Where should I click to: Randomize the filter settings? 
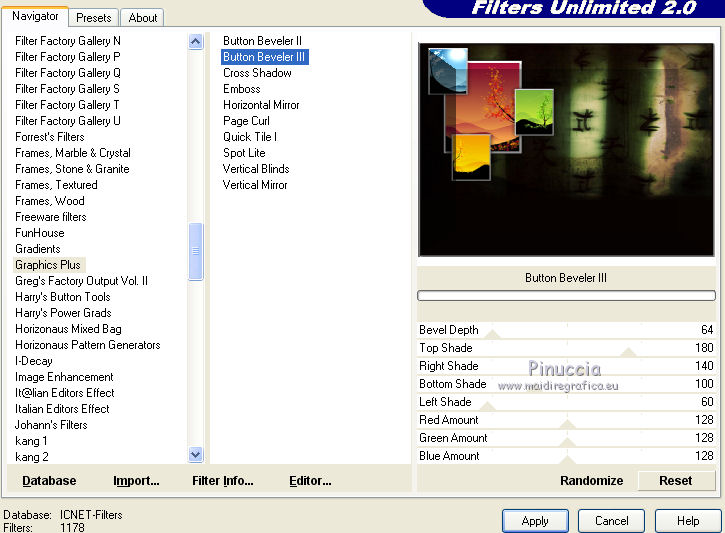pyautogui.click(x=591, y=481)
